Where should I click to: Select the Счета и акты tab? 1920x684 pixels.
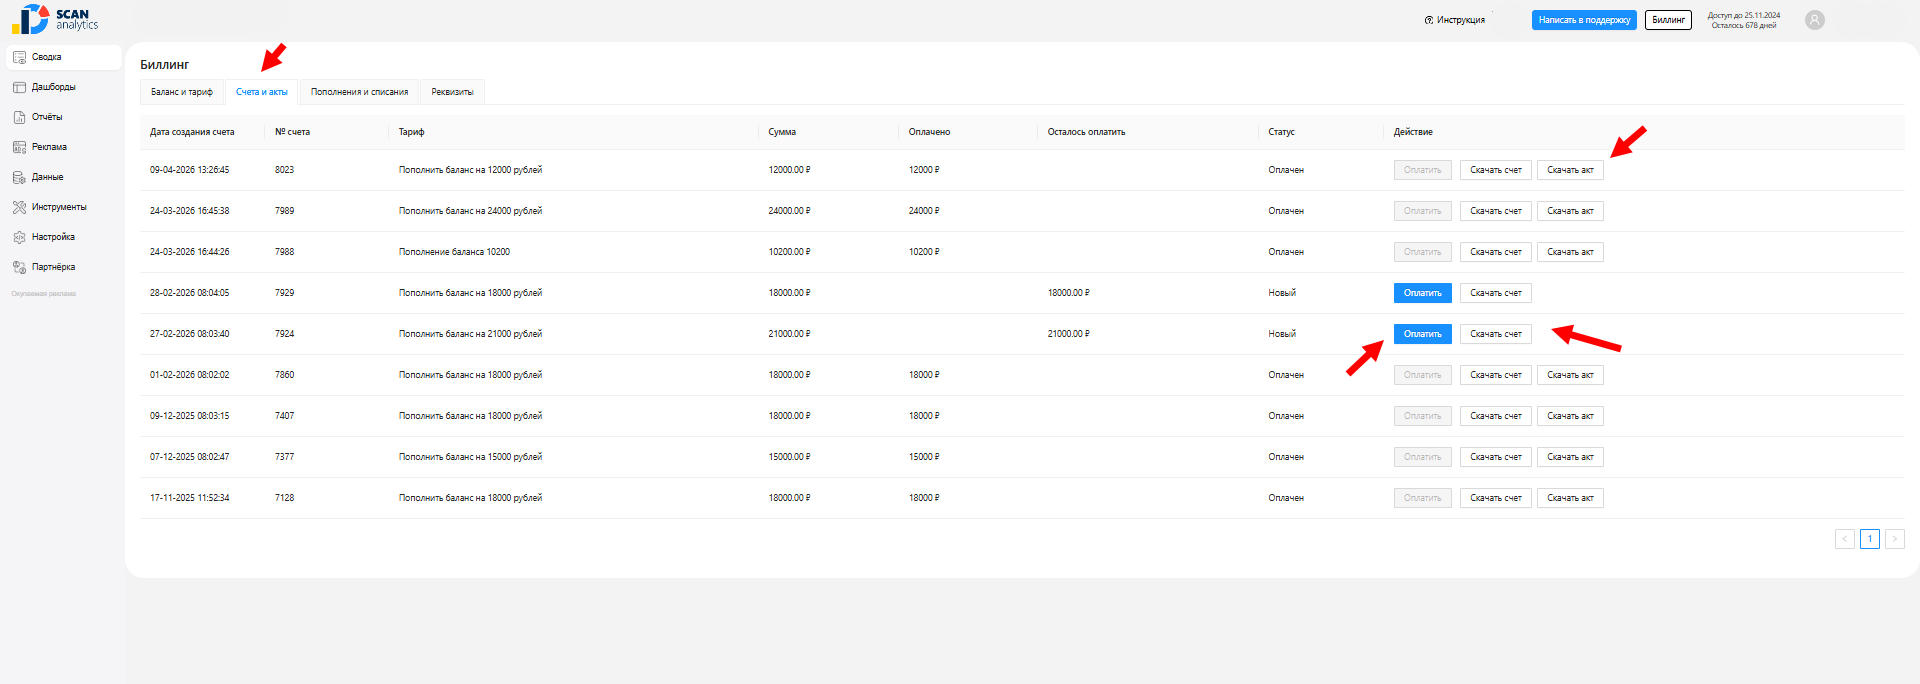[x=262, y=92]
